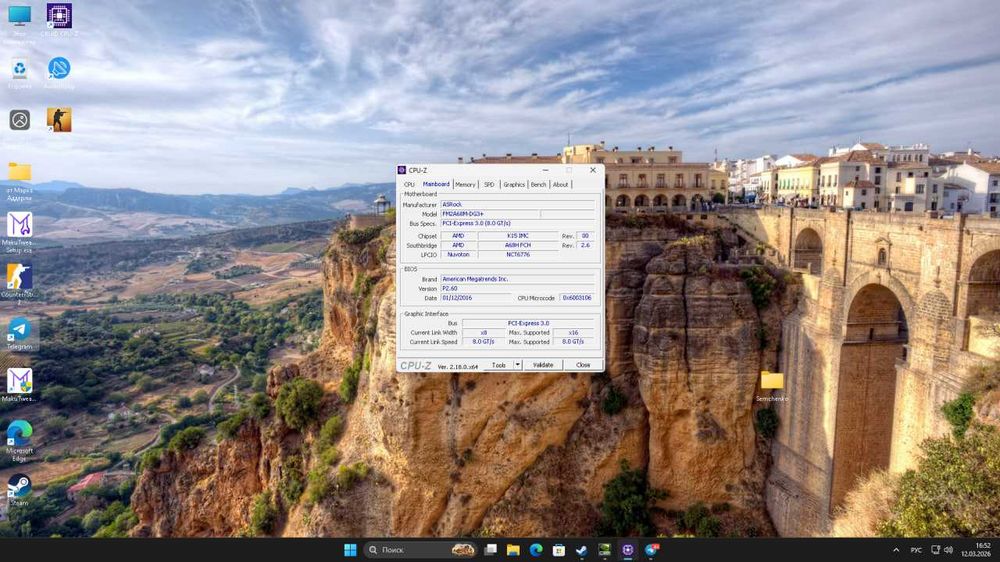Open the volume control in system tray

pyautogui.click(x=948, y=550)
